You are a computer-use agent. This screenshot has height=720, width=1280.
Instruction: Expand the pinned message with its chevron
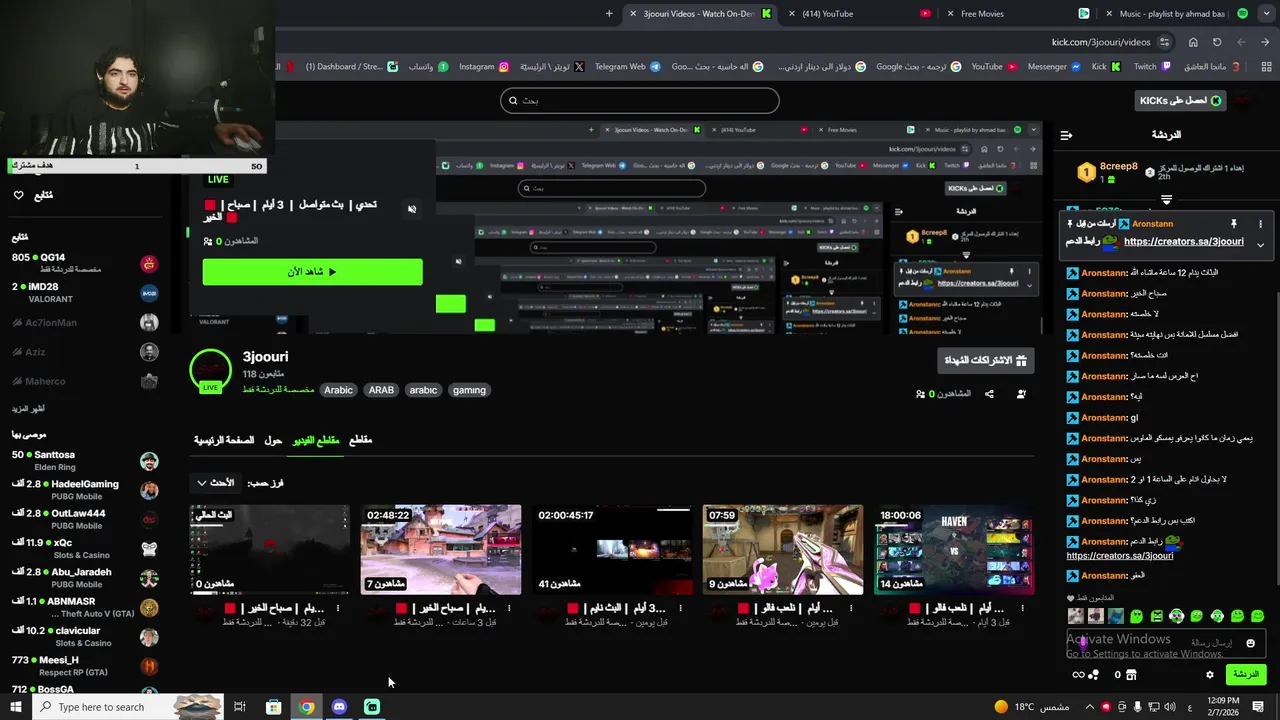1260,244
